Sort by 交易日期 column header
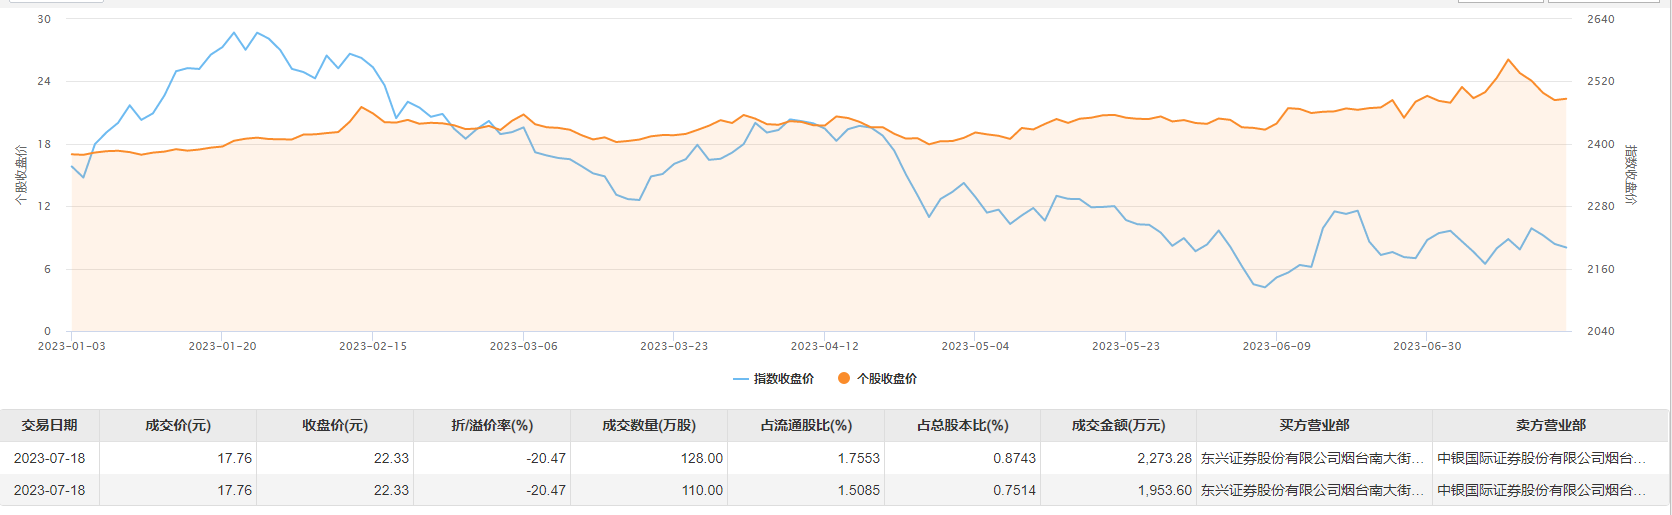Image resolution: width=1672 pixels, height=515 pixels. coord(50,425)
